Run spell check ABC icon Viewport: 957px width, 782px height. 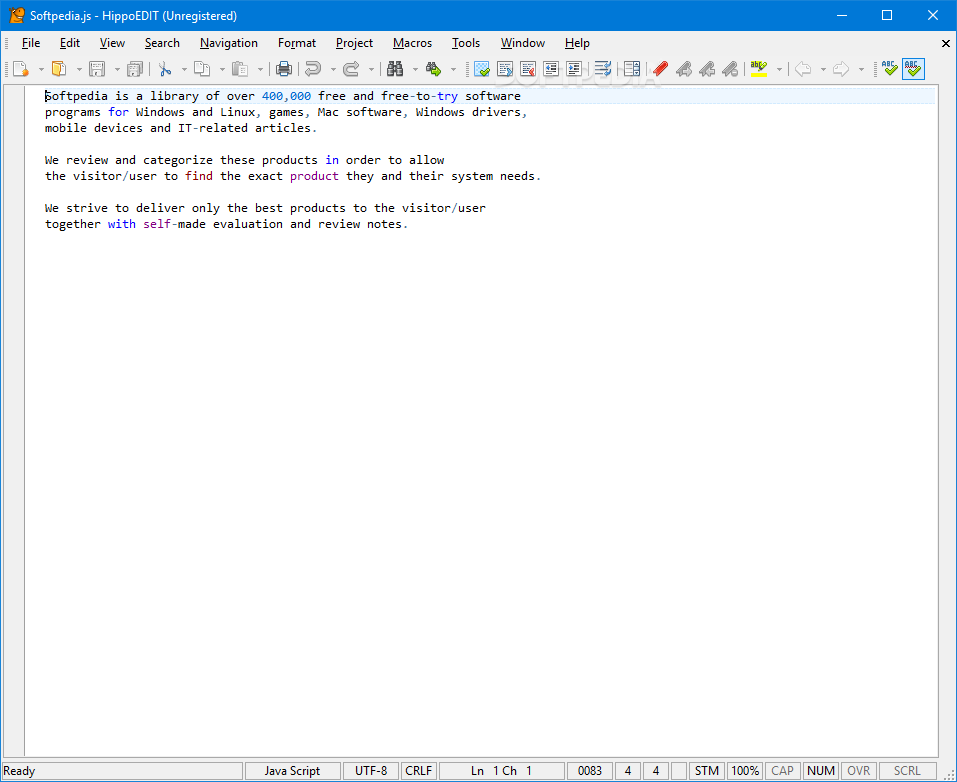890,69
